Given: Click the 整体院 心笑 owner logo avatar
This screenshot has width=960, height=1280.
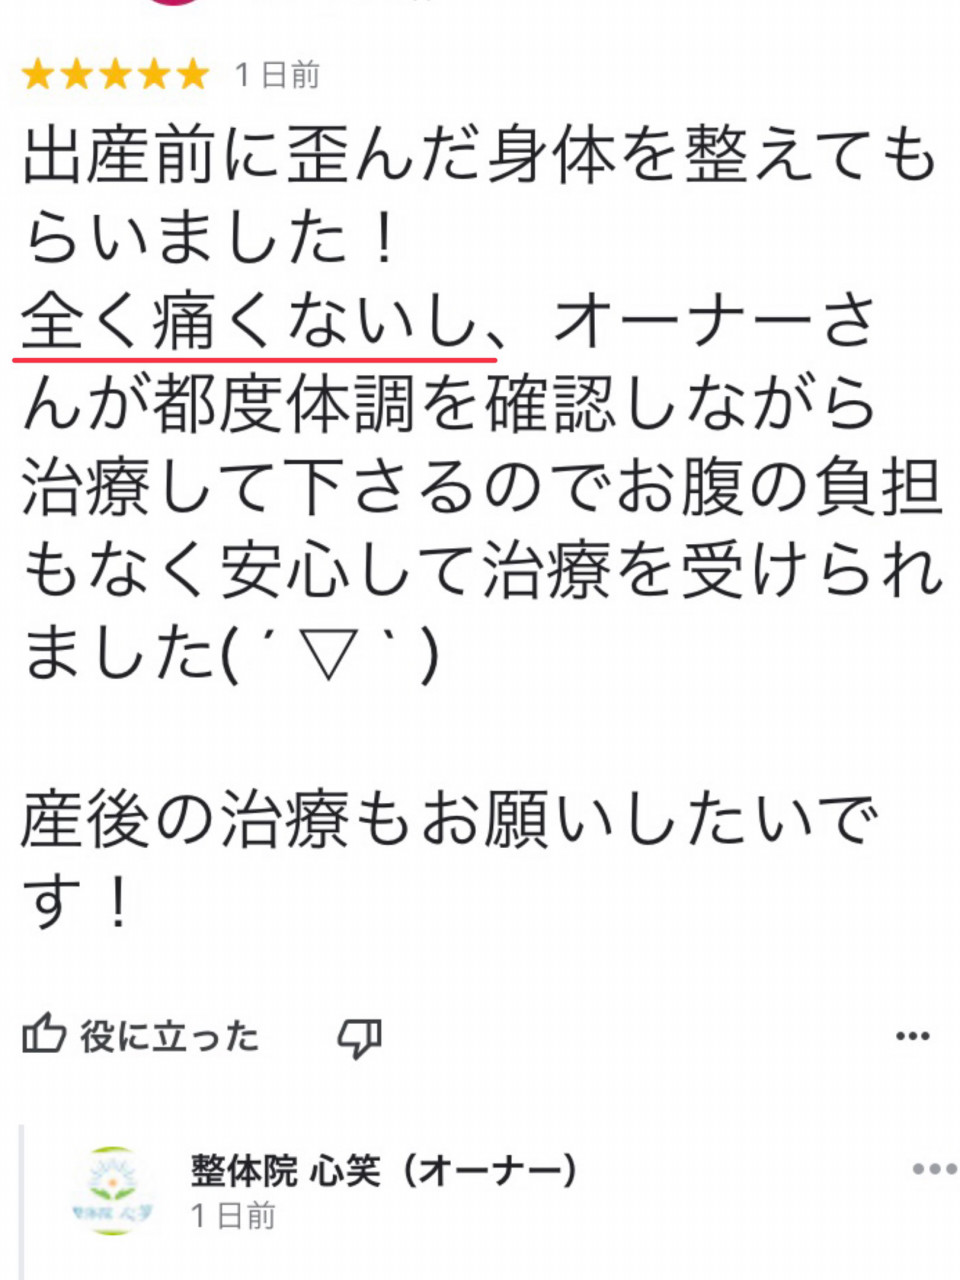Looking at the screenshot, I should point(112,1191).
